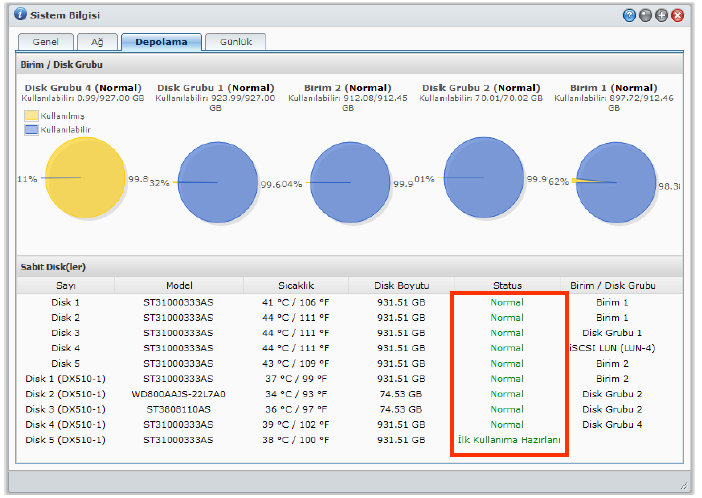Click the iSCSI LUN (LUN-4) entry
Screen dimensions: 702x498
[612, 348]
